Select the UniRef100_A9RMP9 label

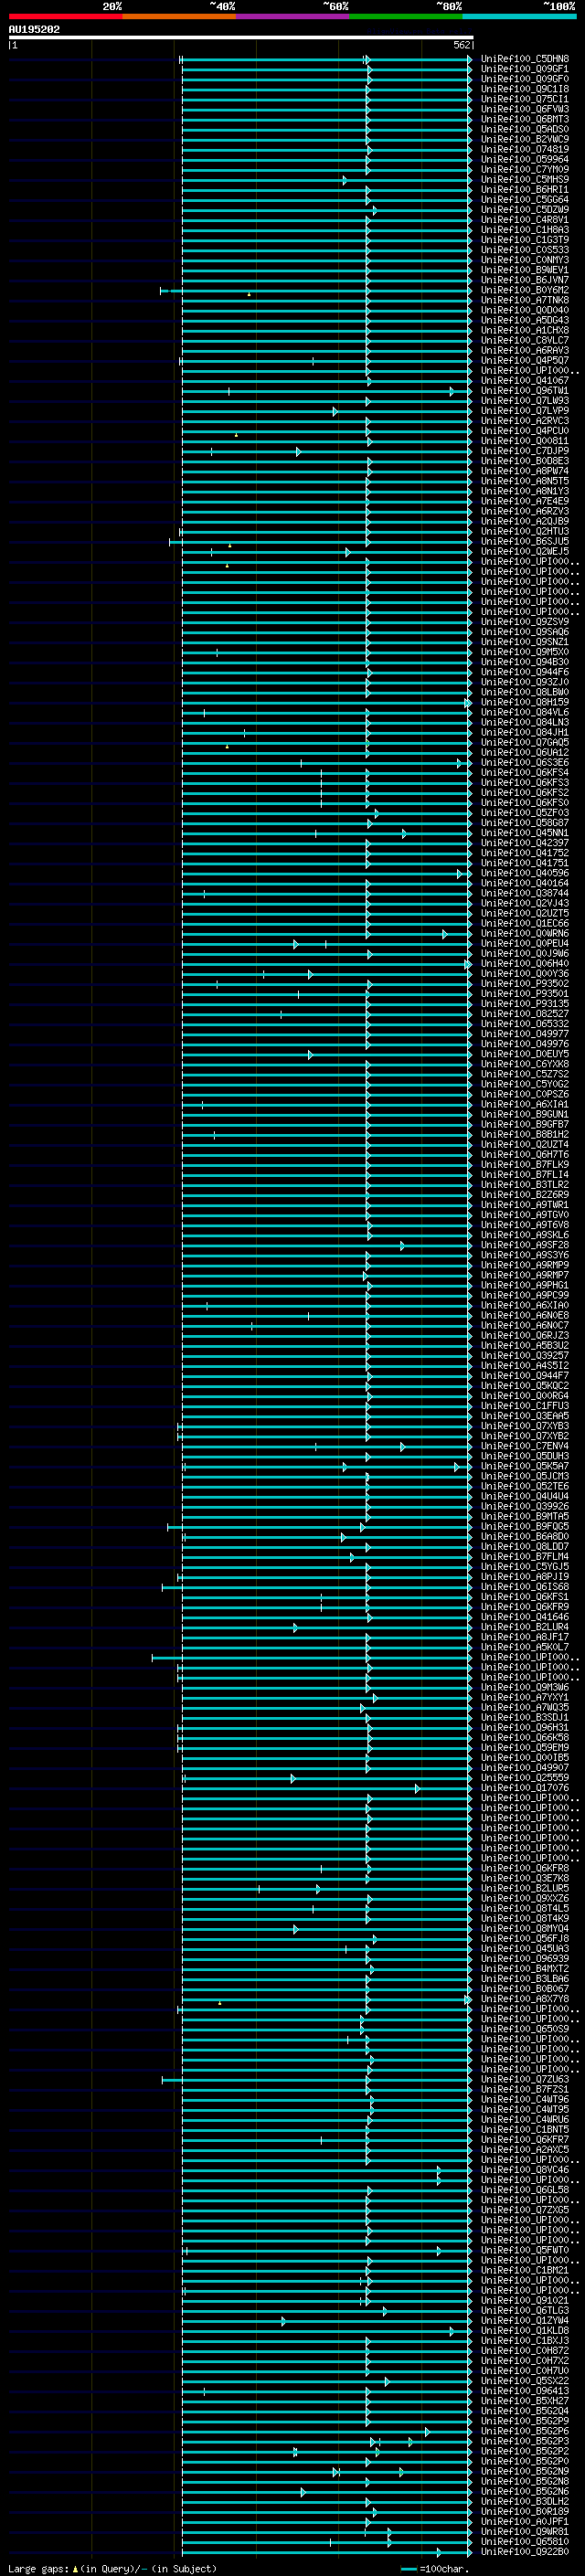(x=525, y=1265)
